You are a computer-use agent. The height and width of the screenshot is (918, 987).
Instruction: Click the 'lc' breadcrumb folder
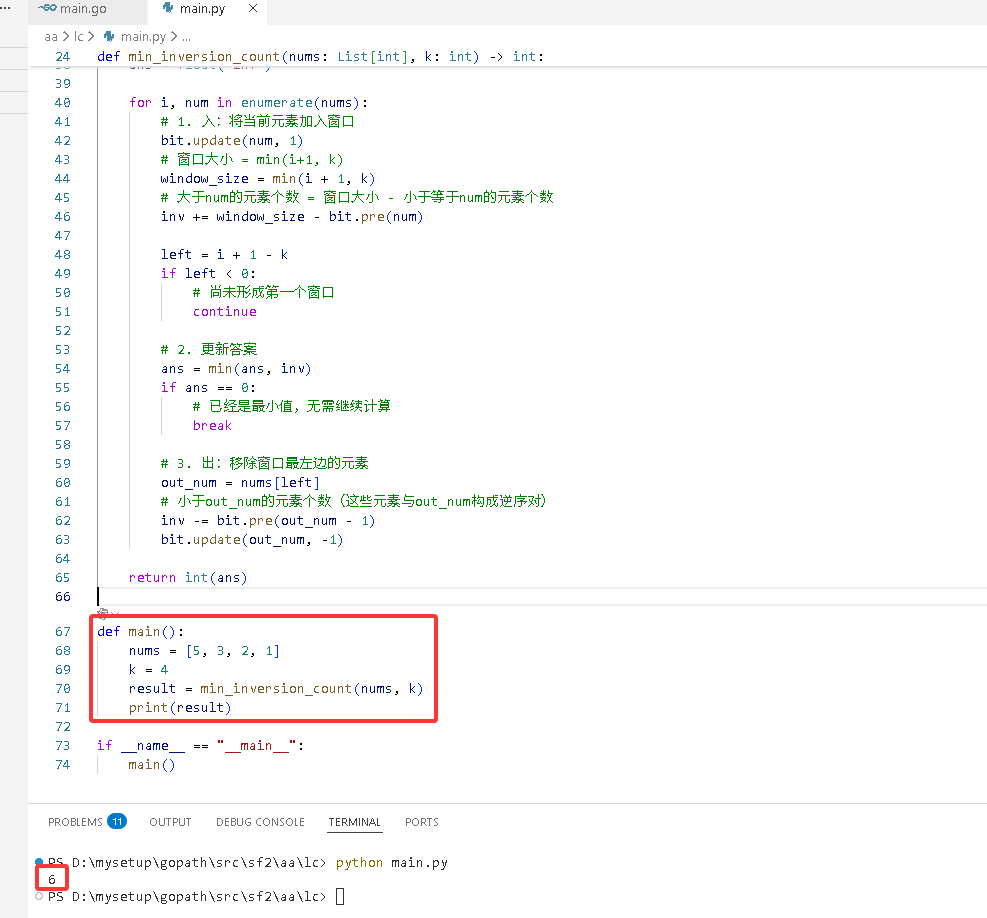click(79, 37)
